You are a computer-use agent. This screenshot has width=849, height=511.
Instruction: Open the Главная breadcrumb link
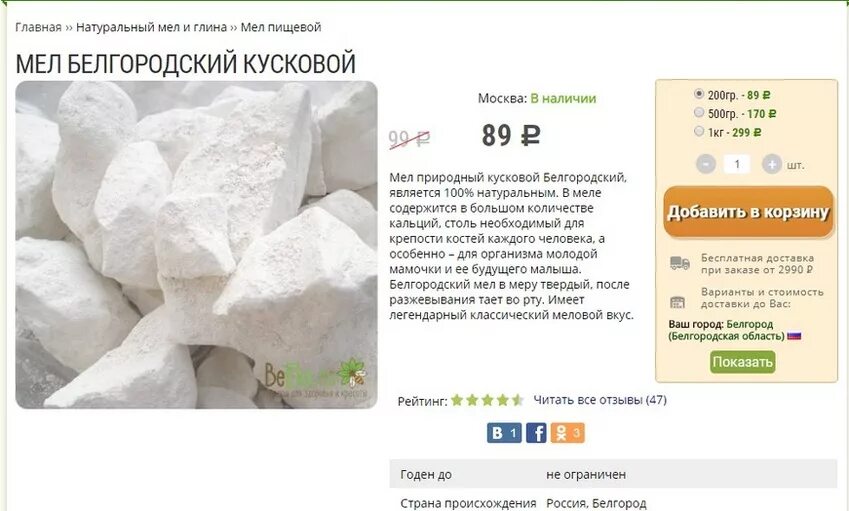(38, 27)
